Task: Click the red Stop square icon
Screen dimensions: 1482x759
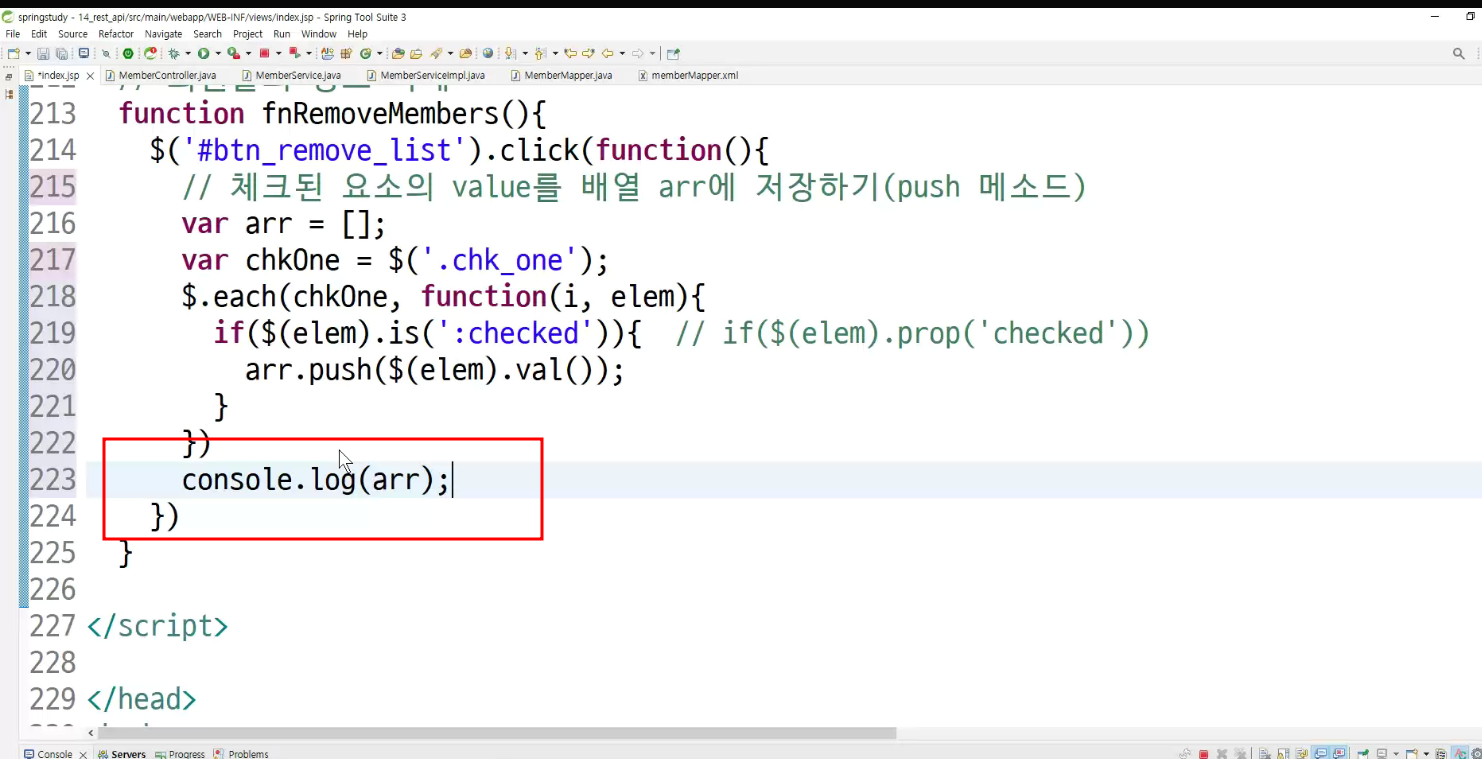Action: point(264,53)
